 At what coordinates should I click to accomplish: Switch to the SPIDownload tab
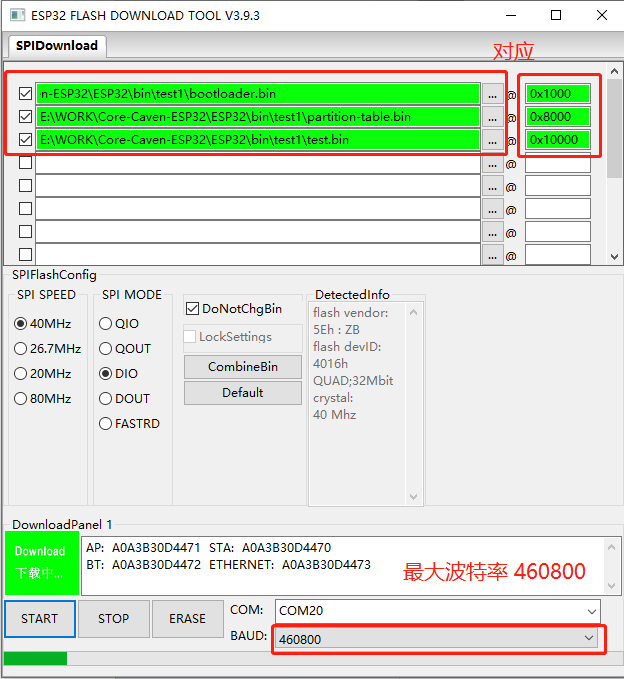coord(57,46)
